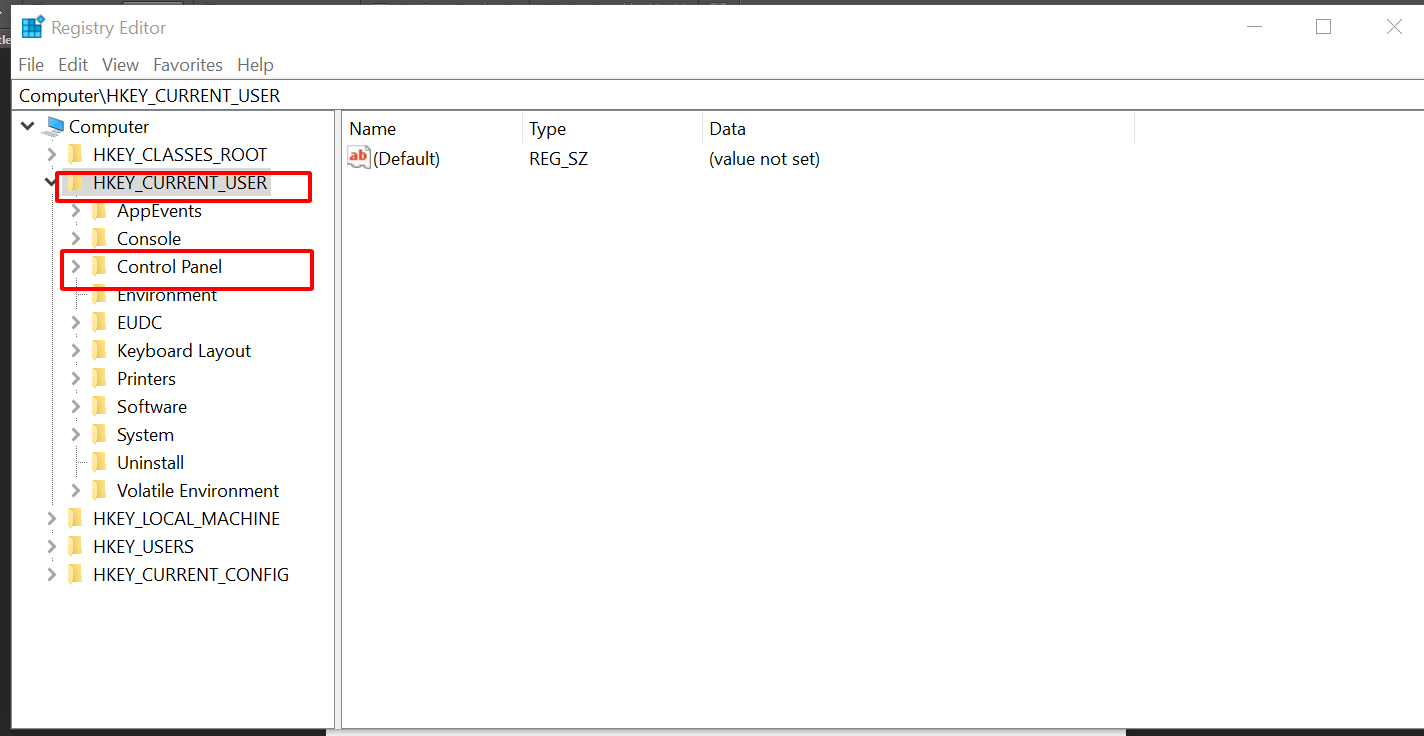Expand the HKEY_LOCAL_MACHINE chevron
The image size is (1424, 736).
pyautogui.click(x=52, y=519)
